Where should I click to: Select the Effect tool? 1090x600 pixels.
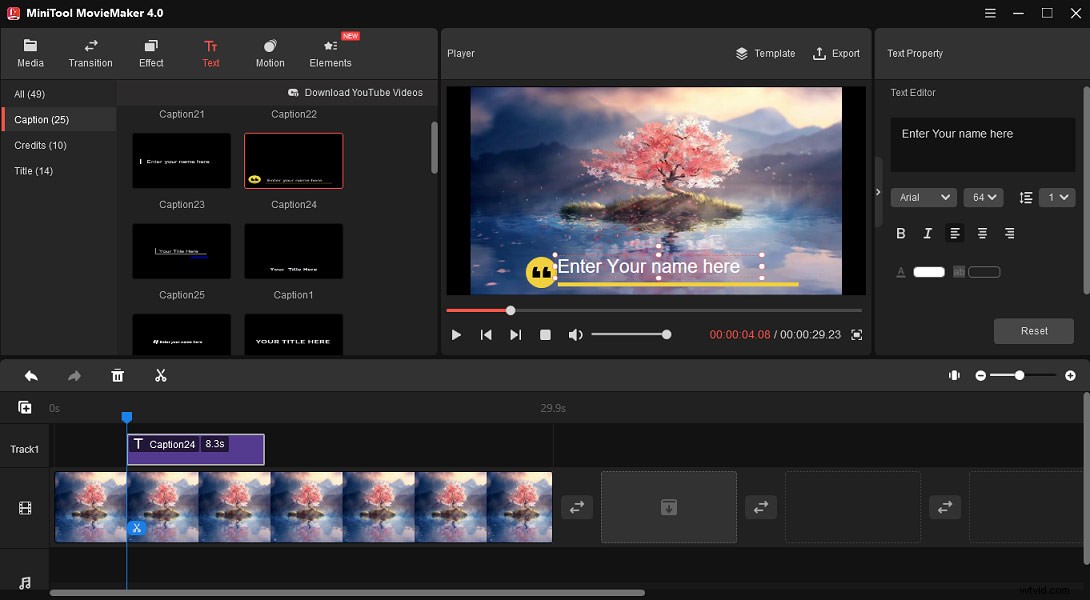pyautogui.click(x=150, y=52)
